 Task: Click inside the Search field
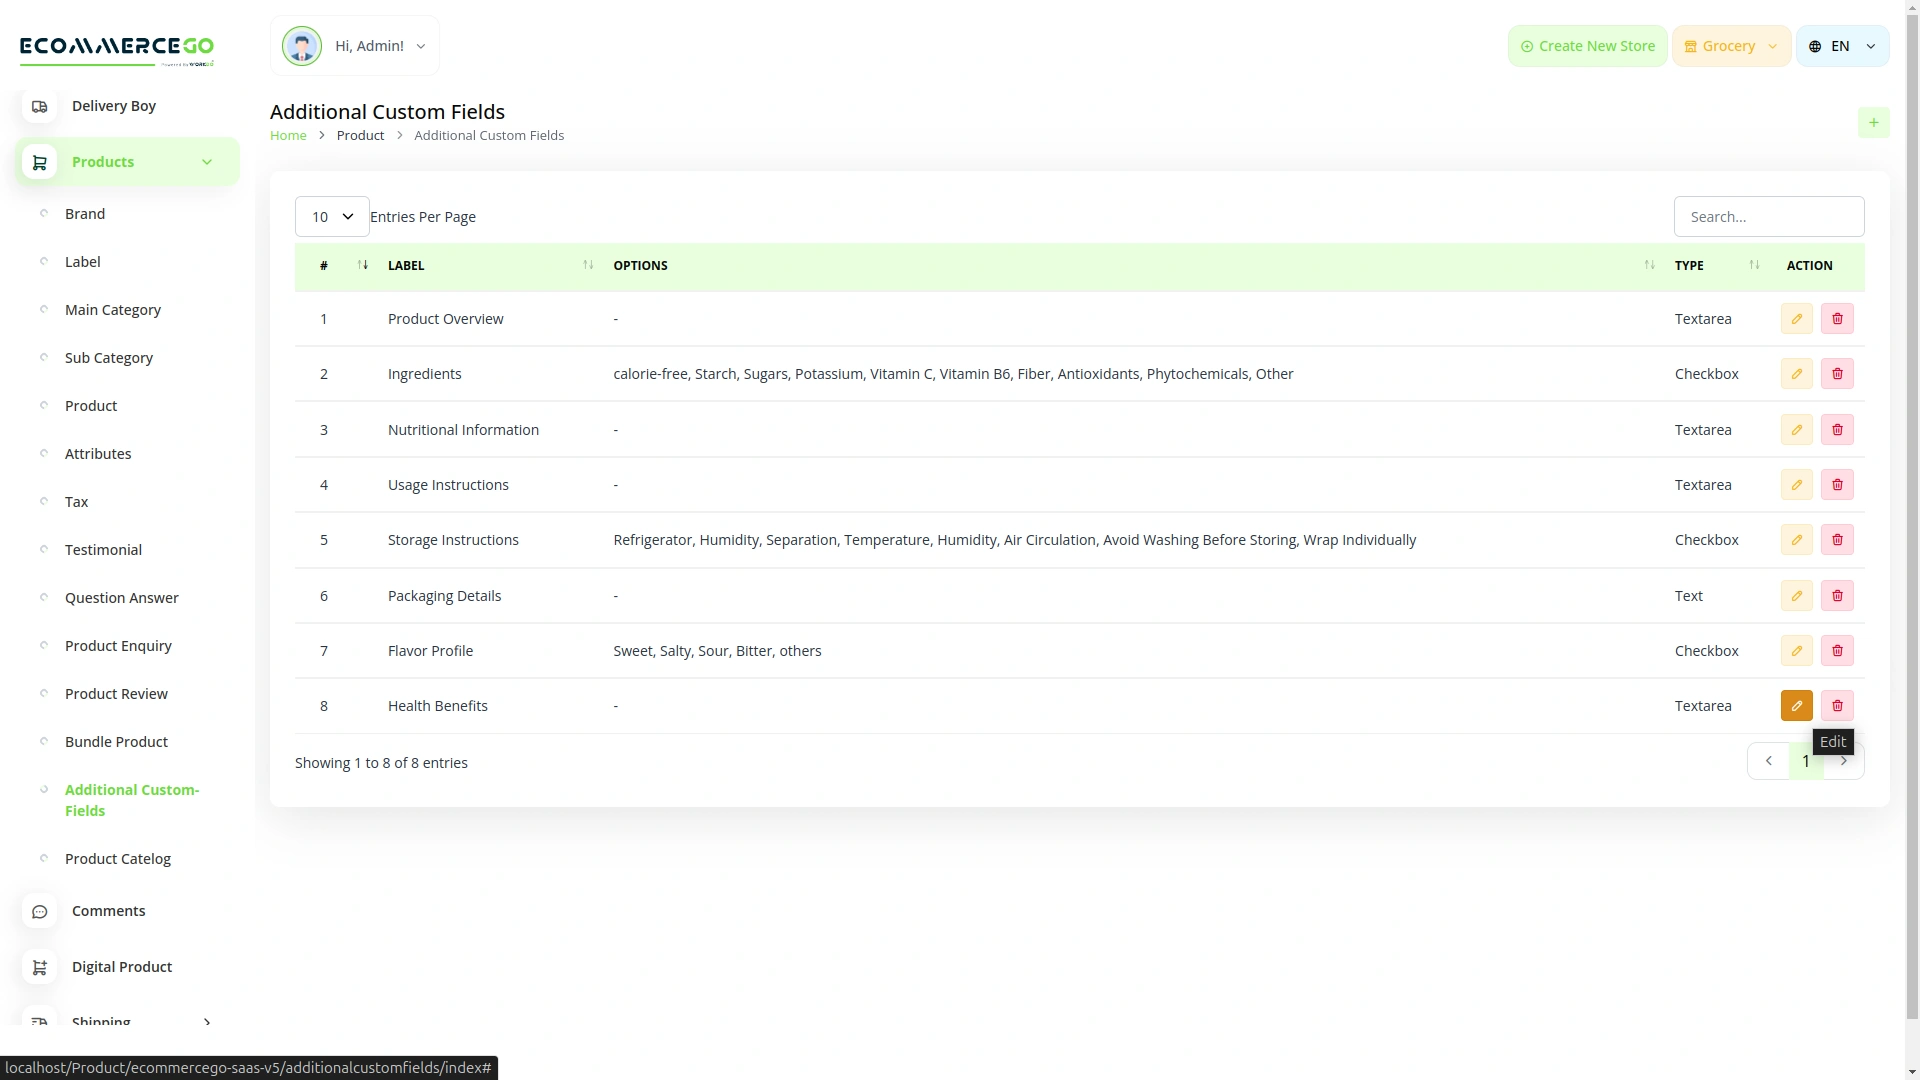(x=1769, y=216)
